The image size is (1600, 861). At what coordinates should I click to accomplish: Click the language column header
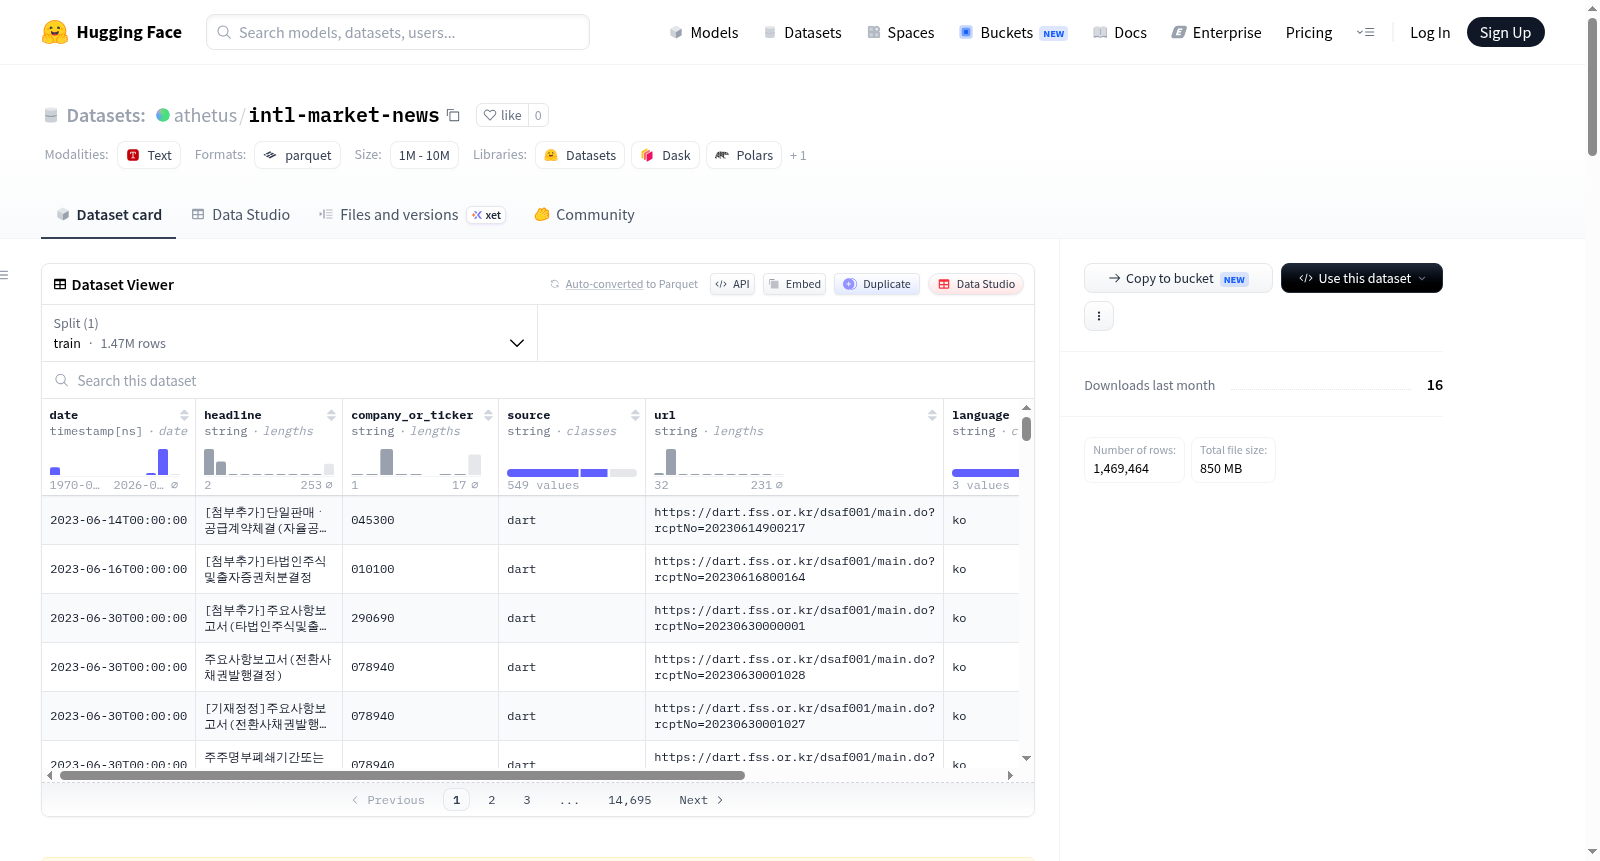(x=981, y=415)
